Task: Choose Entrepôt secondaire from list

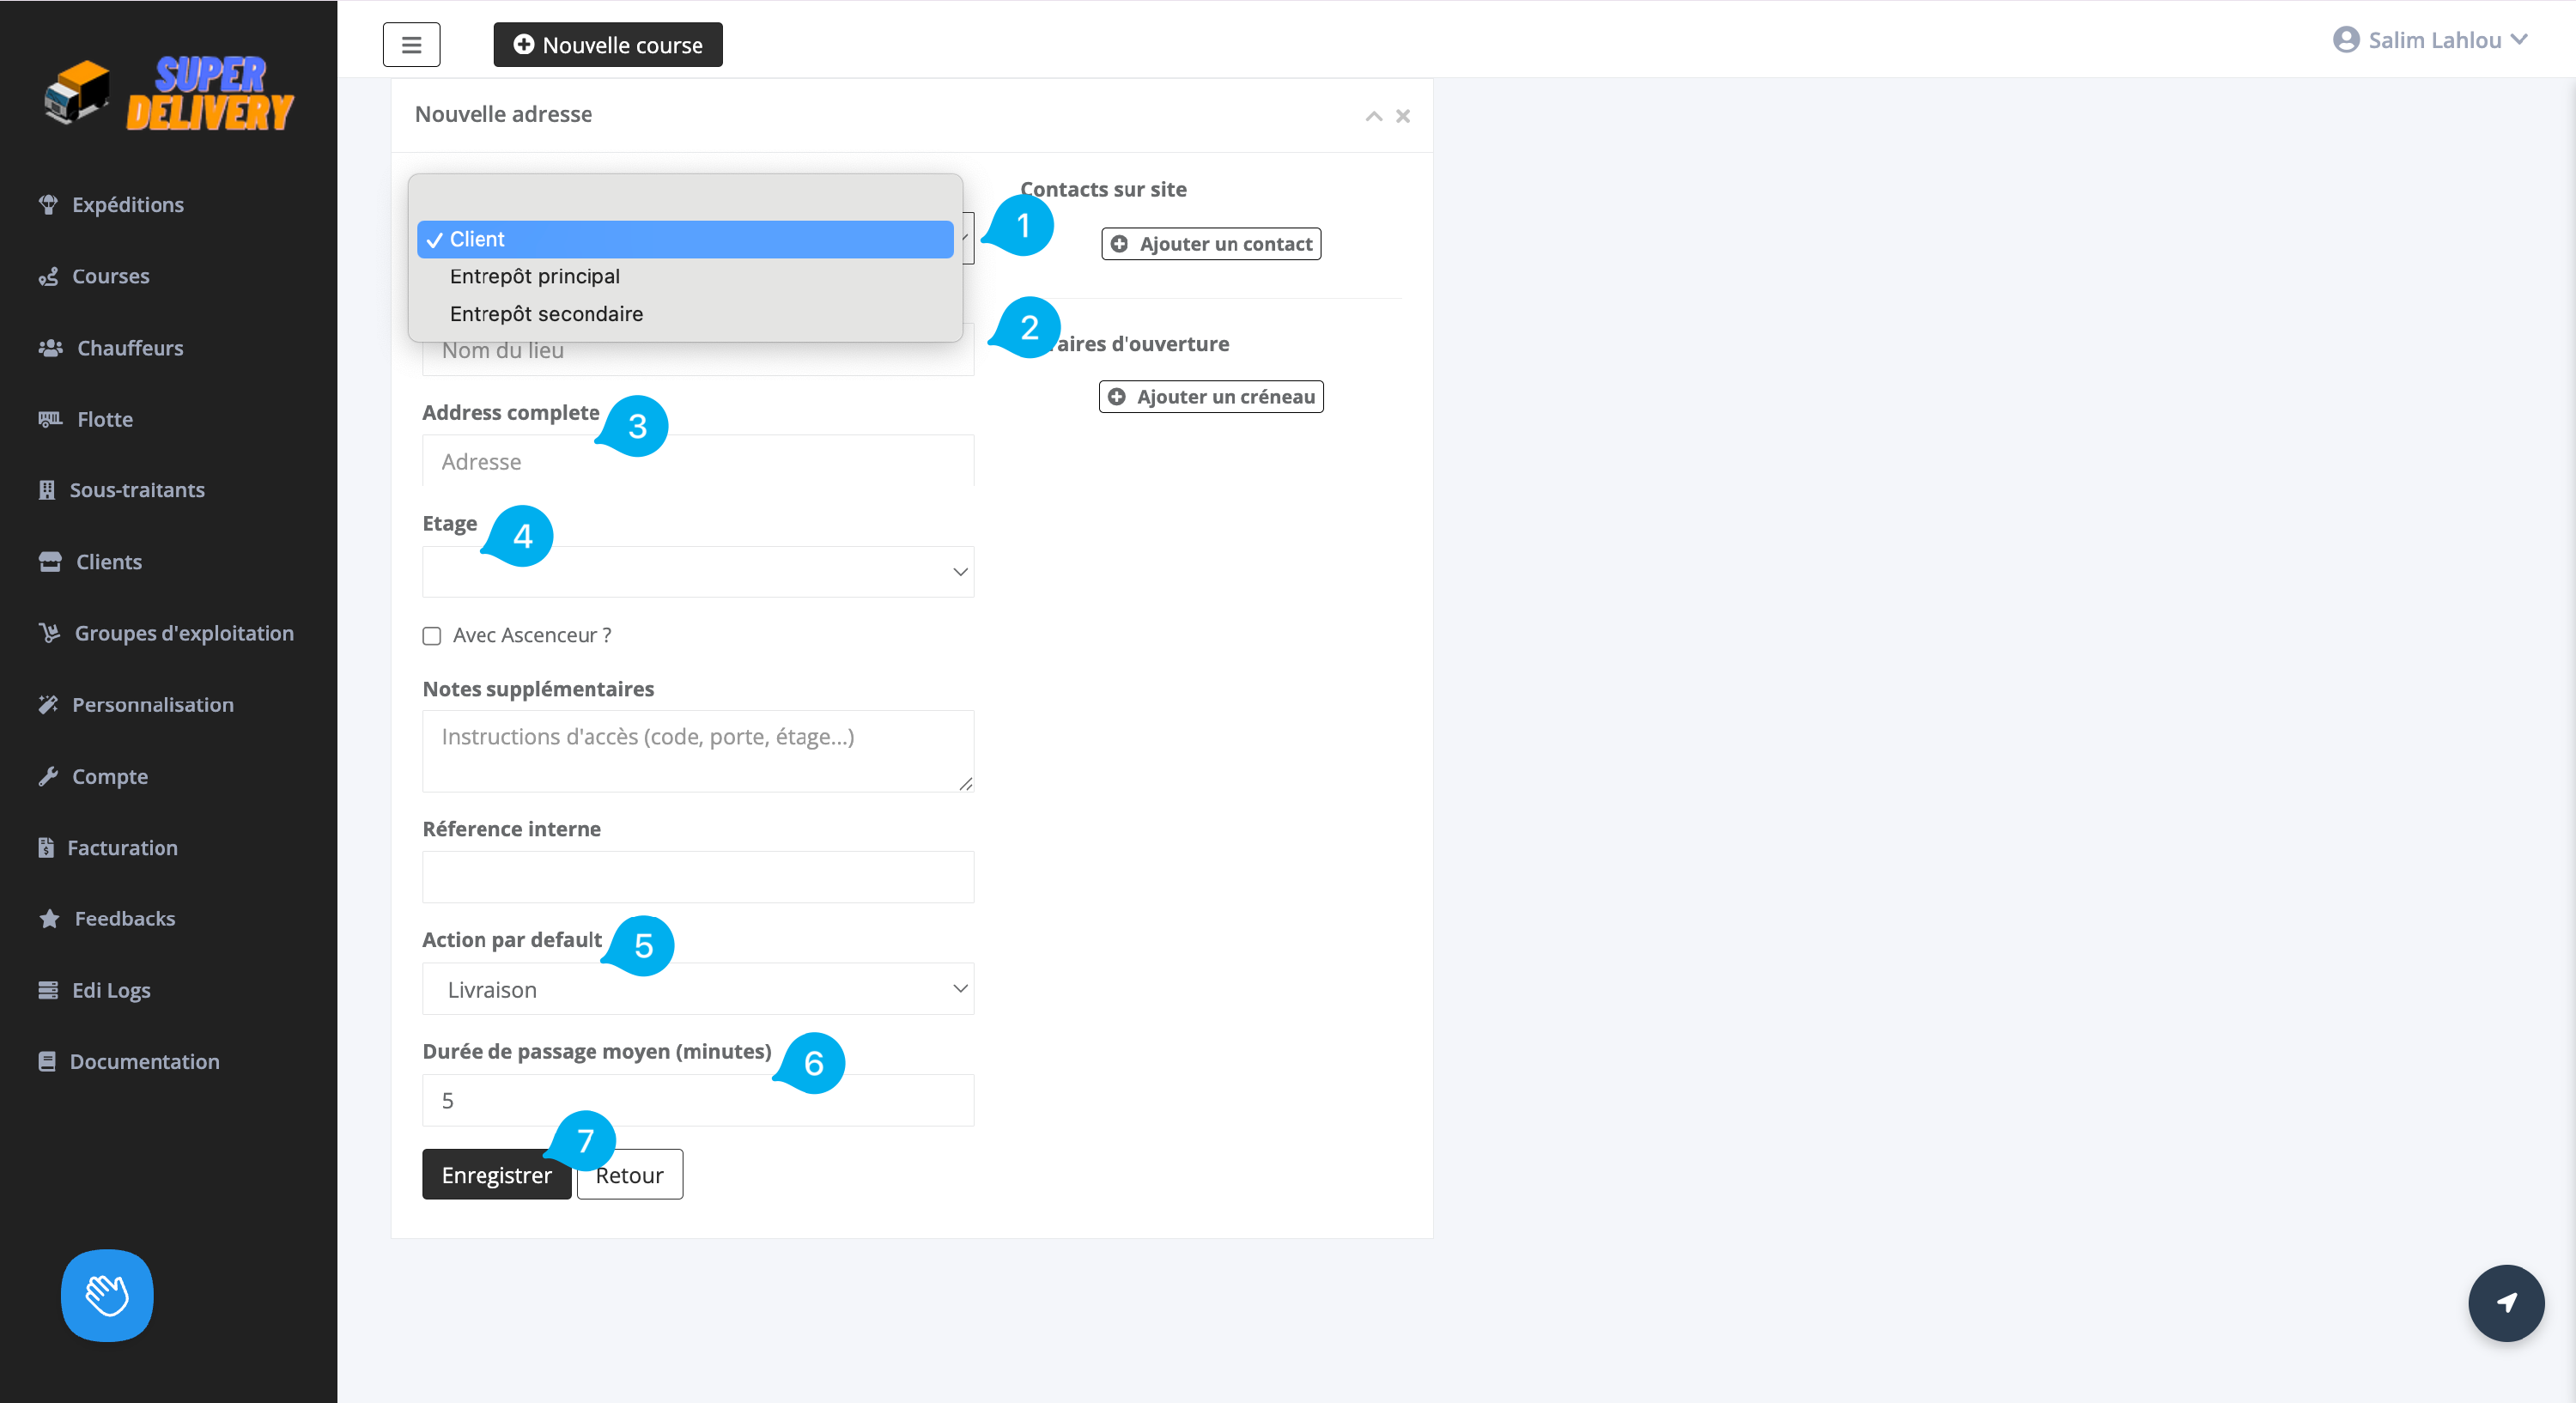Action: tap(546, 314)
